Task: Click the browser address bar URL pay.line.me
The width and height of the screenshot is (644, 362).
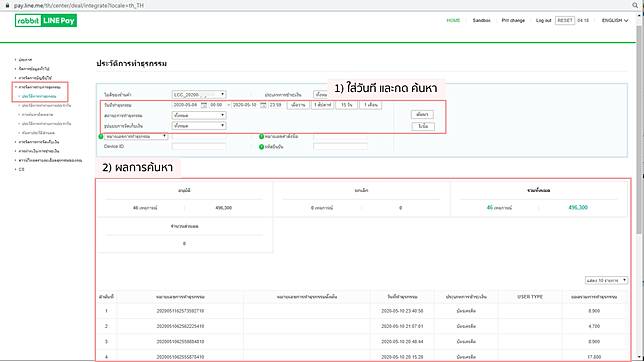Action: point(79,6)
